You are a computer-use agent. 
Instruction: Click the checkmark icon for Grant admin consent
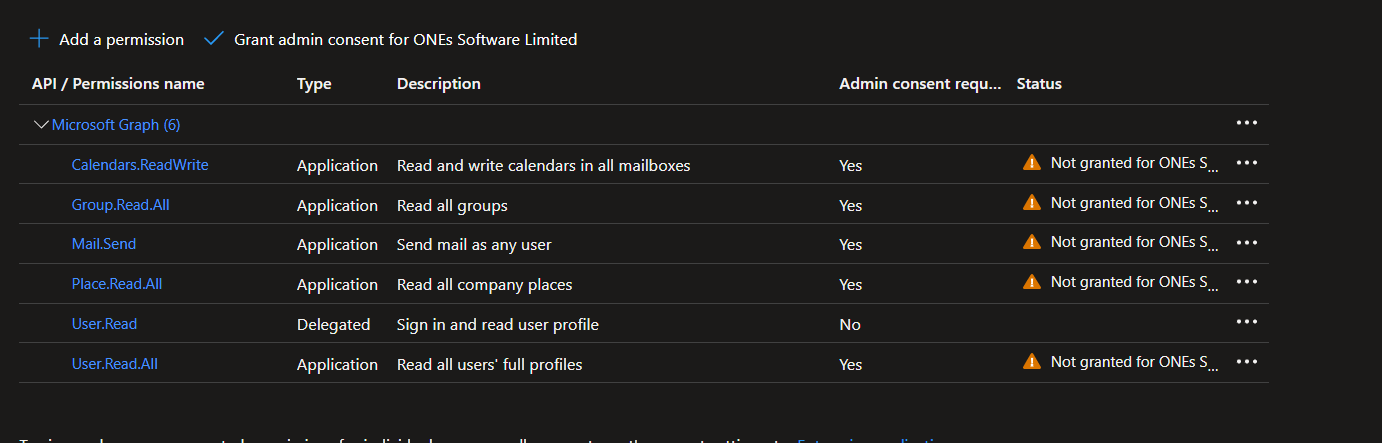(214, 39)
